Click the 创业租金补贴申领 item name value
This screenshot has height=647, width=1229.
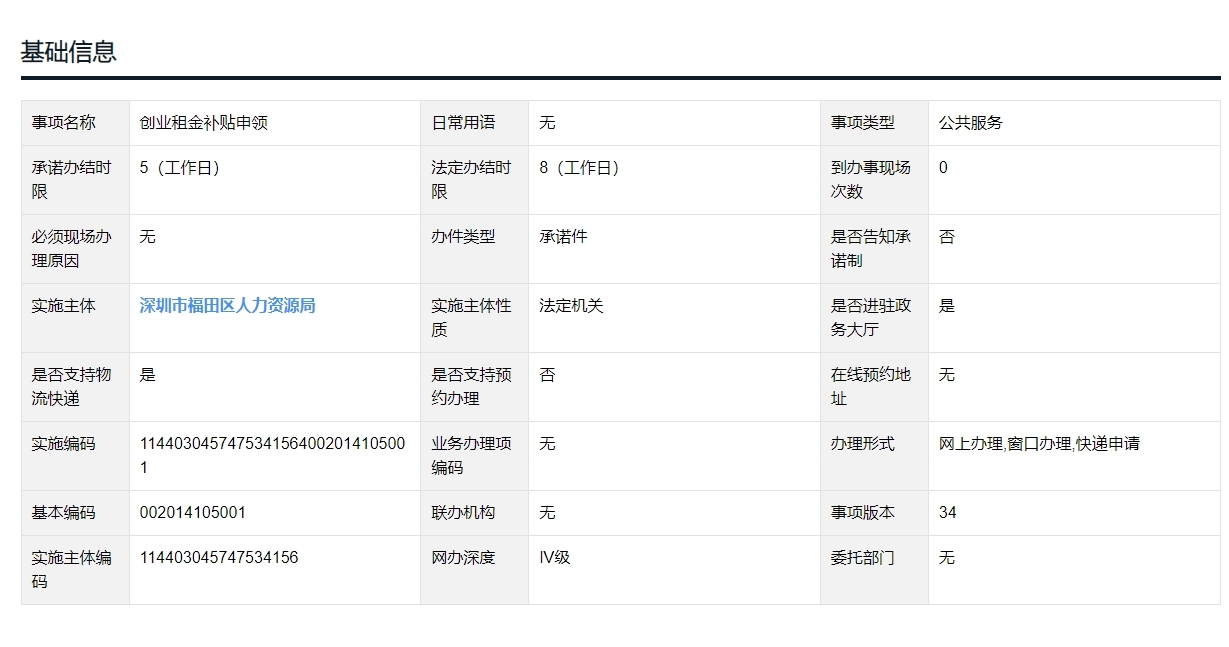(204, 123)
